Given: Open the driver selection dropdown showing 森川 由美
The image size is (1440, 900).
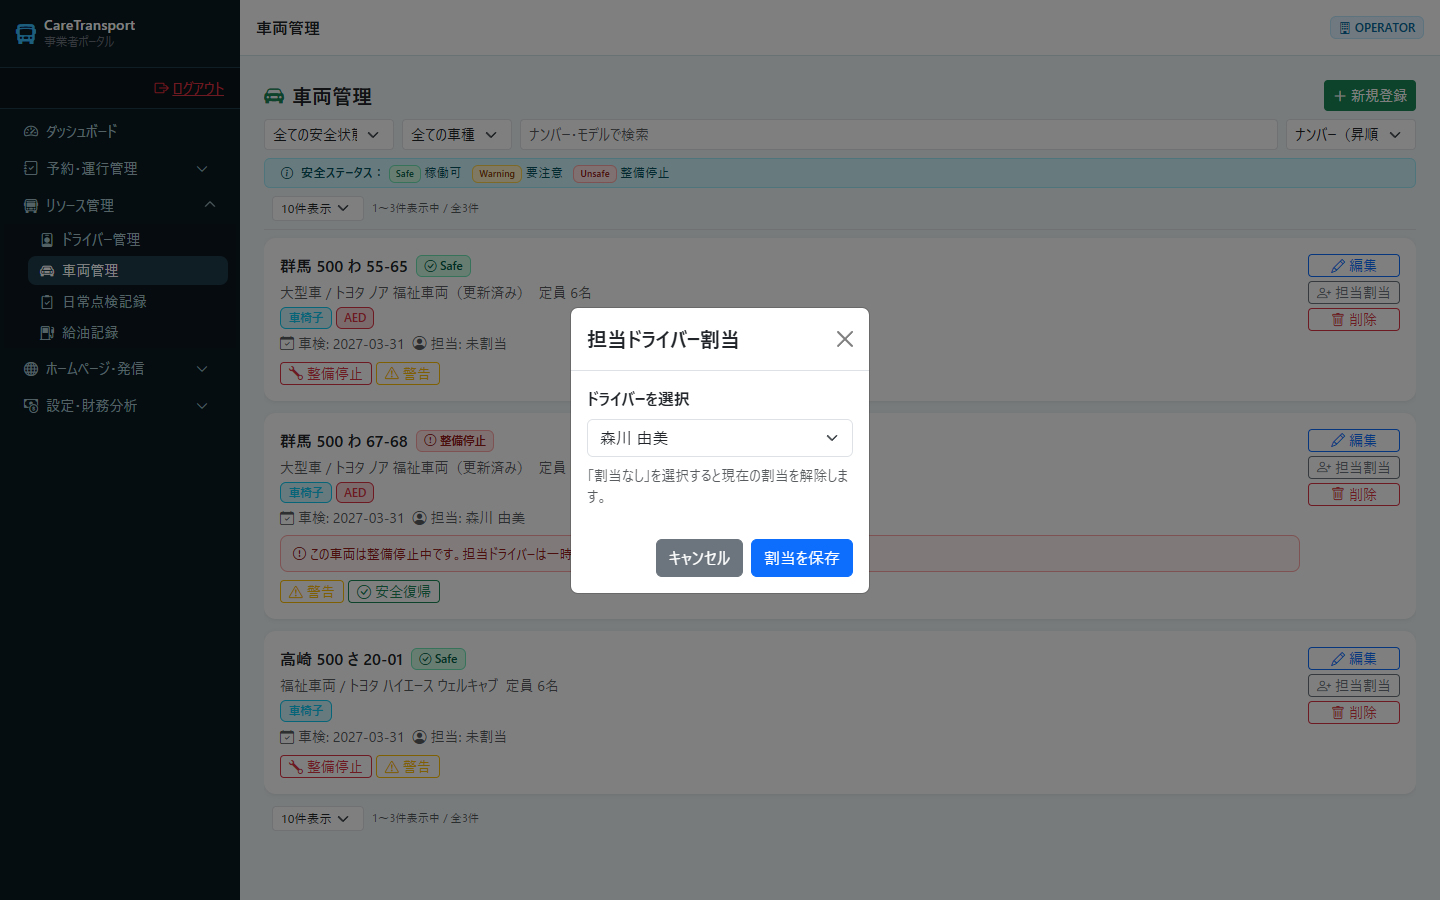Looking at the screenshot, I should tap(720, 438).
